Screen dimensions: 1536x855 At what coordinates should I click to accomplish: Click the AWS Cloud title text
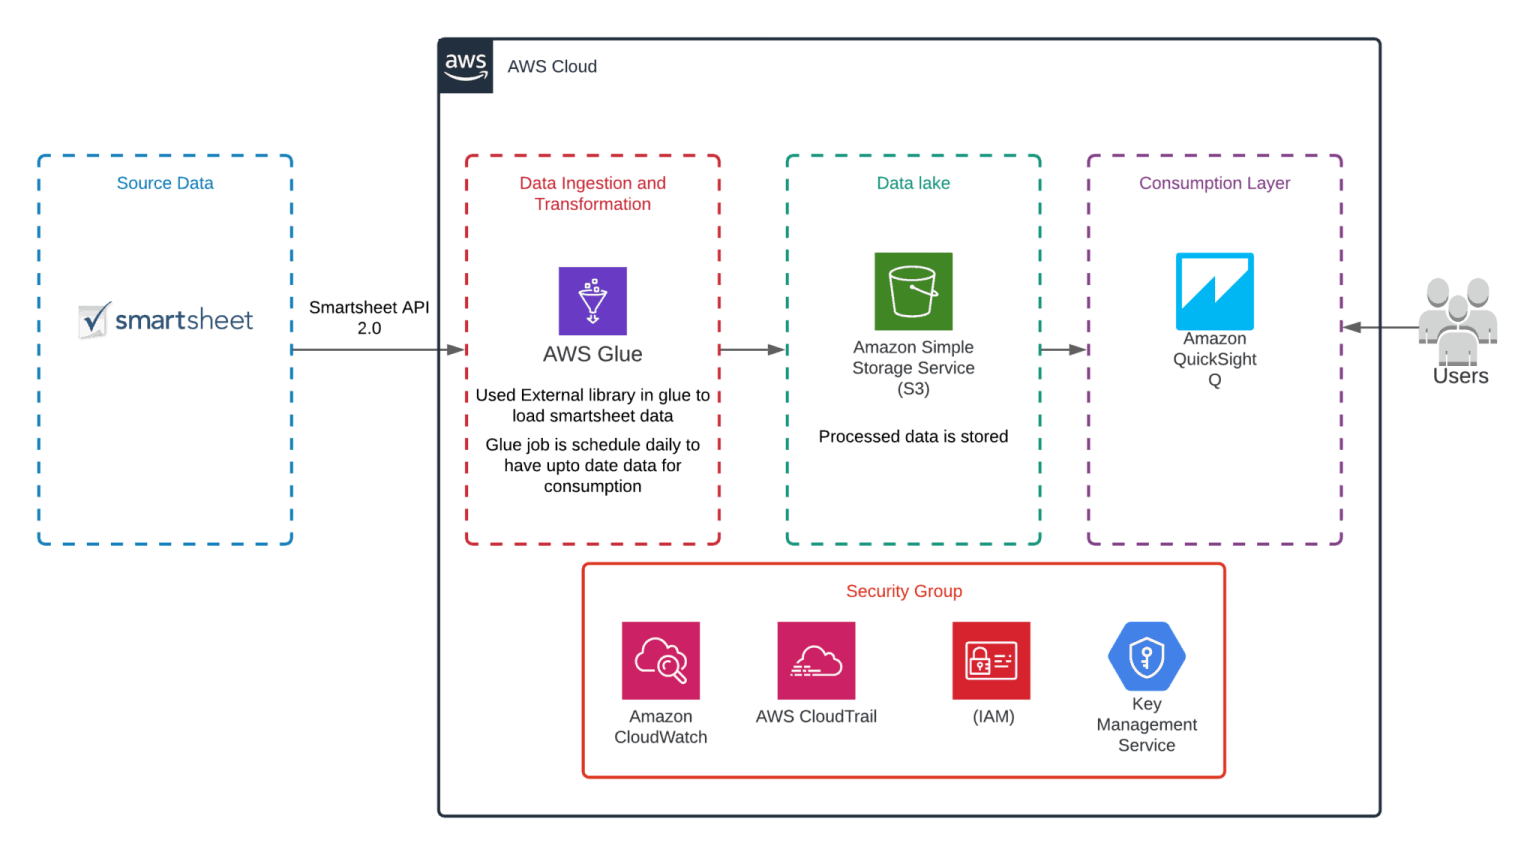click(552, 66)
